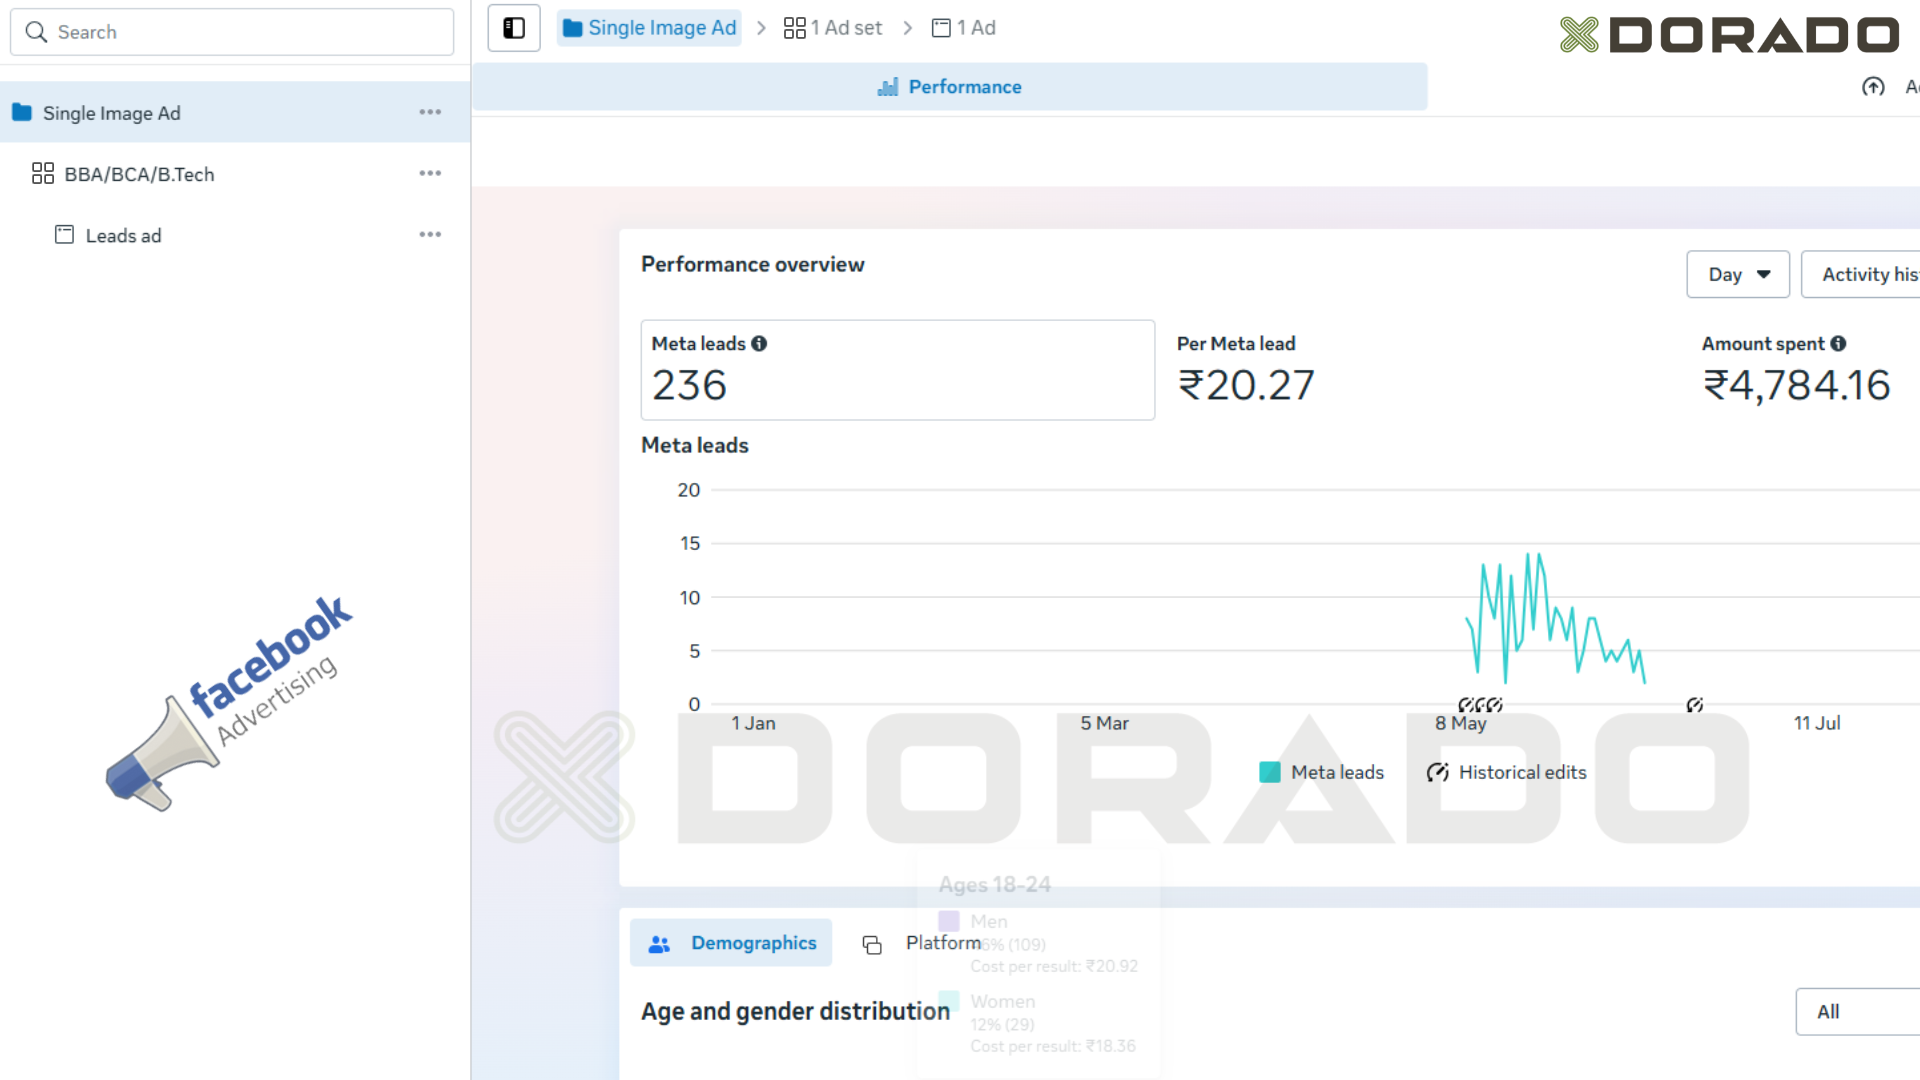Open options for Single Image Ad campaign
Screen dimensions: 1920x1080
click(430, 112)
